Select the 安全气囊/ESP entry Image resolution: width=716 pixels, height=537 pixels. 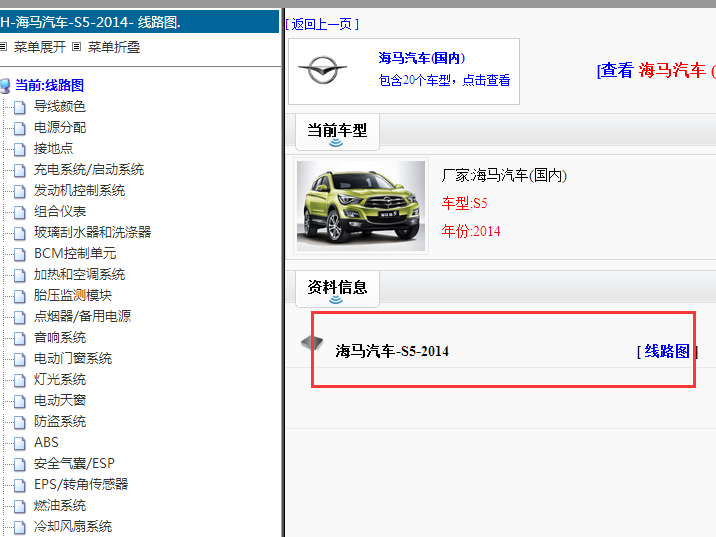coord(74,463)
